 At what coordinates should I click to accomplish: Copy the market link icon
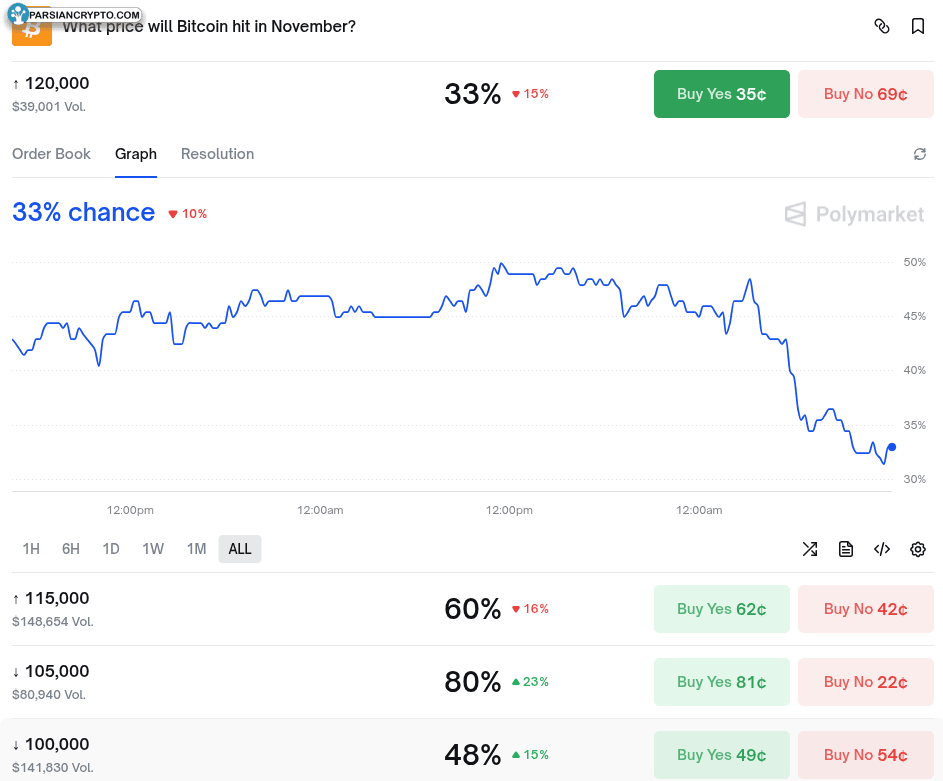(882, 26)
